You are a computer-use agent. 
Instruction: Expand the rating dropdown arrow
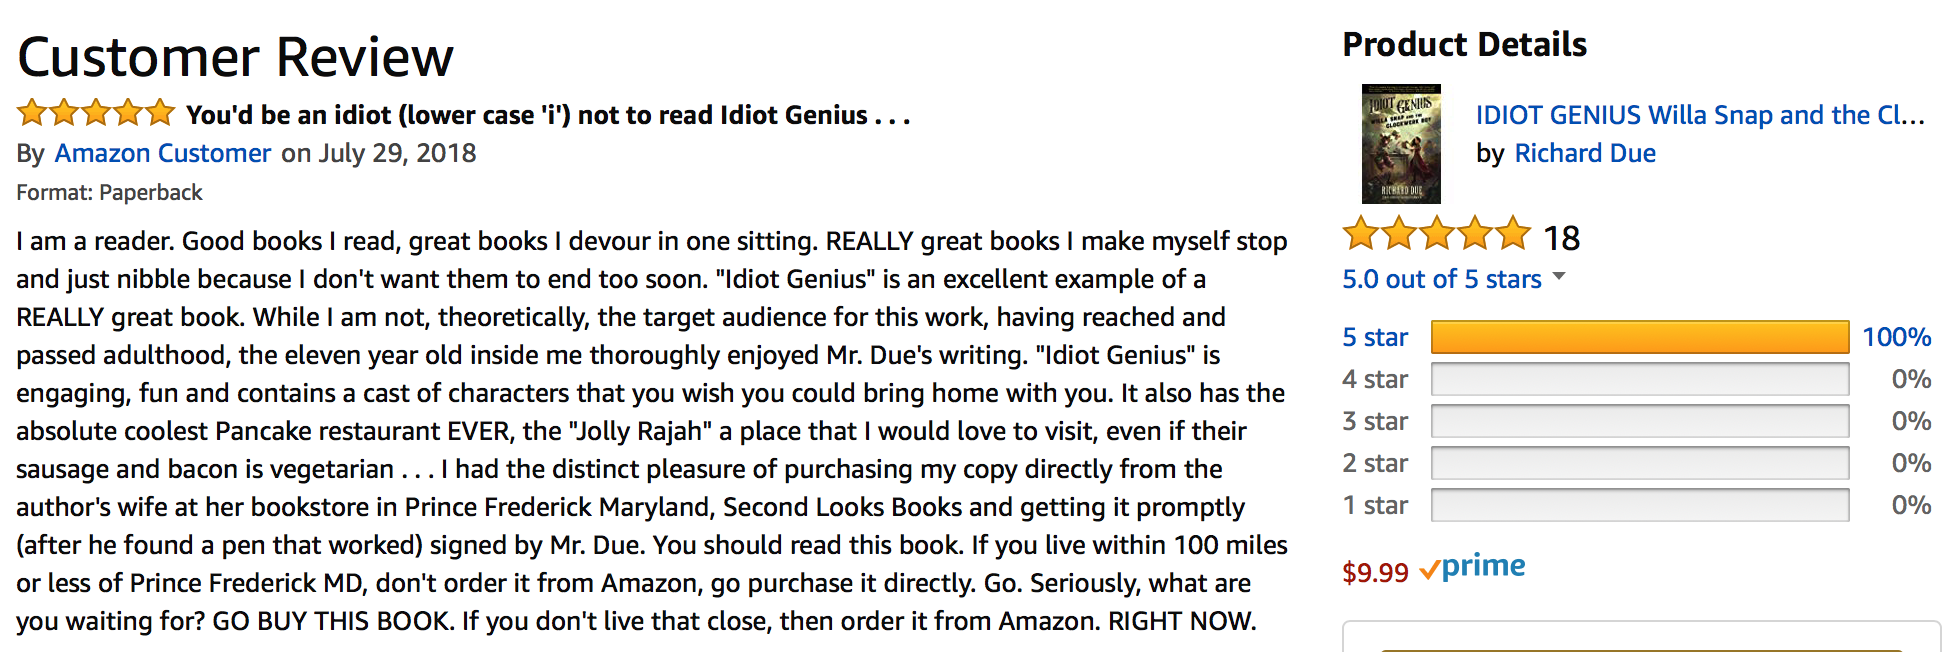coord(1559,277)
